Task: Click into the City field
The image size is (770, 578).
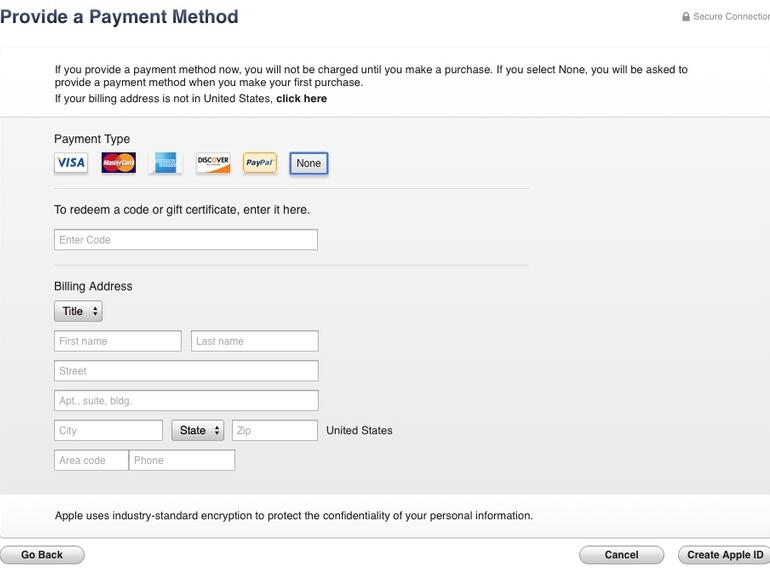Action: pos(108,430)
